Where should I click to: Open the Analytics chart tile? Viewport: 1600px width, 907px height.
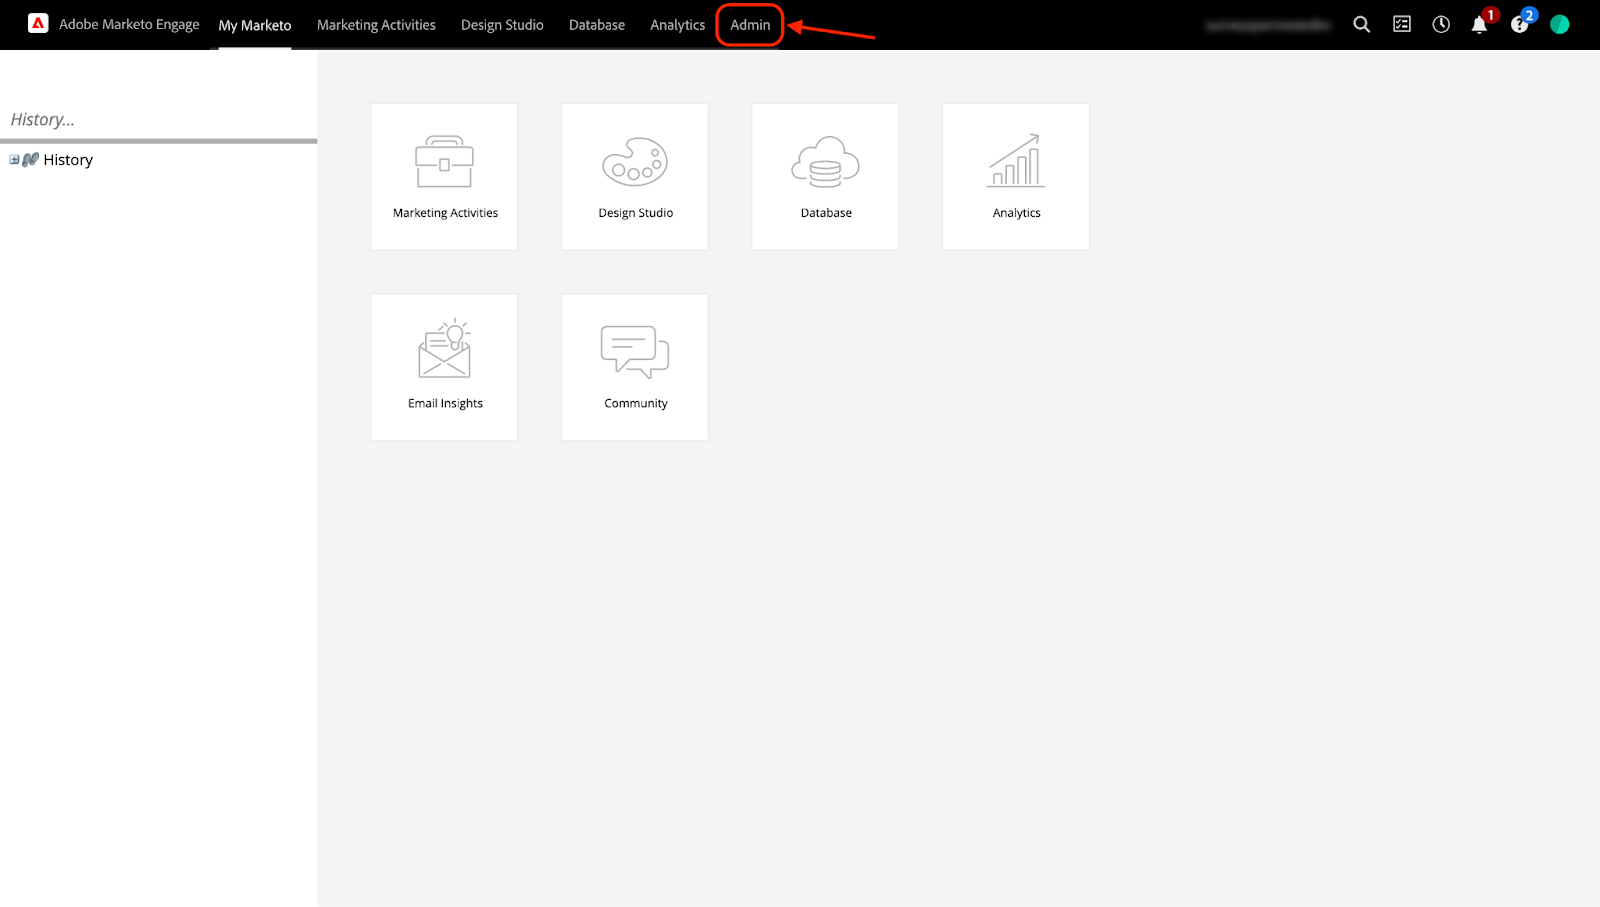click(x=1016, y=176)
